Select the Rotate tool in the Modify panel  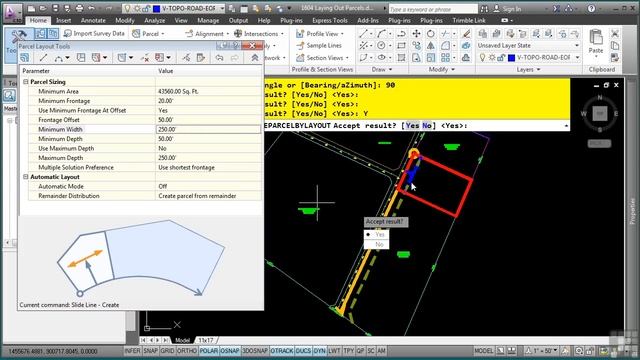pyautogui.click(x=431, y=34)
